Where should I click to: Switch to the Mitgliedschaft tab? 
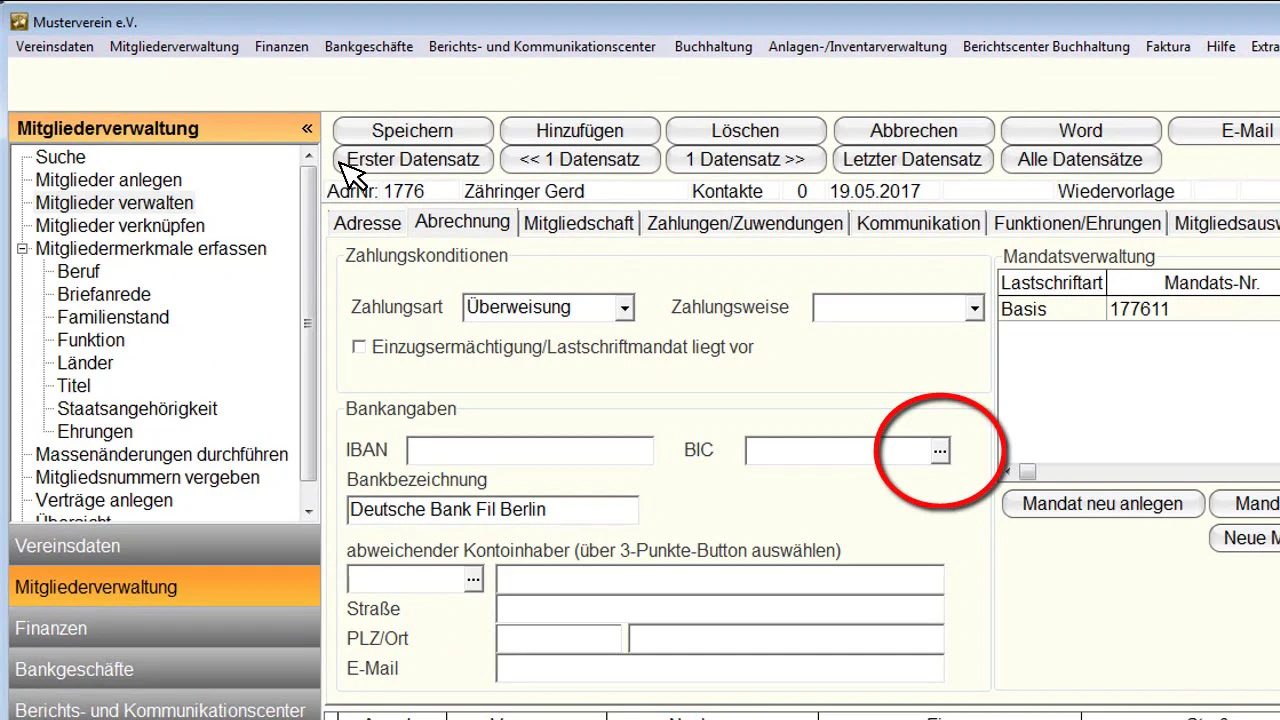pos(579,223)
